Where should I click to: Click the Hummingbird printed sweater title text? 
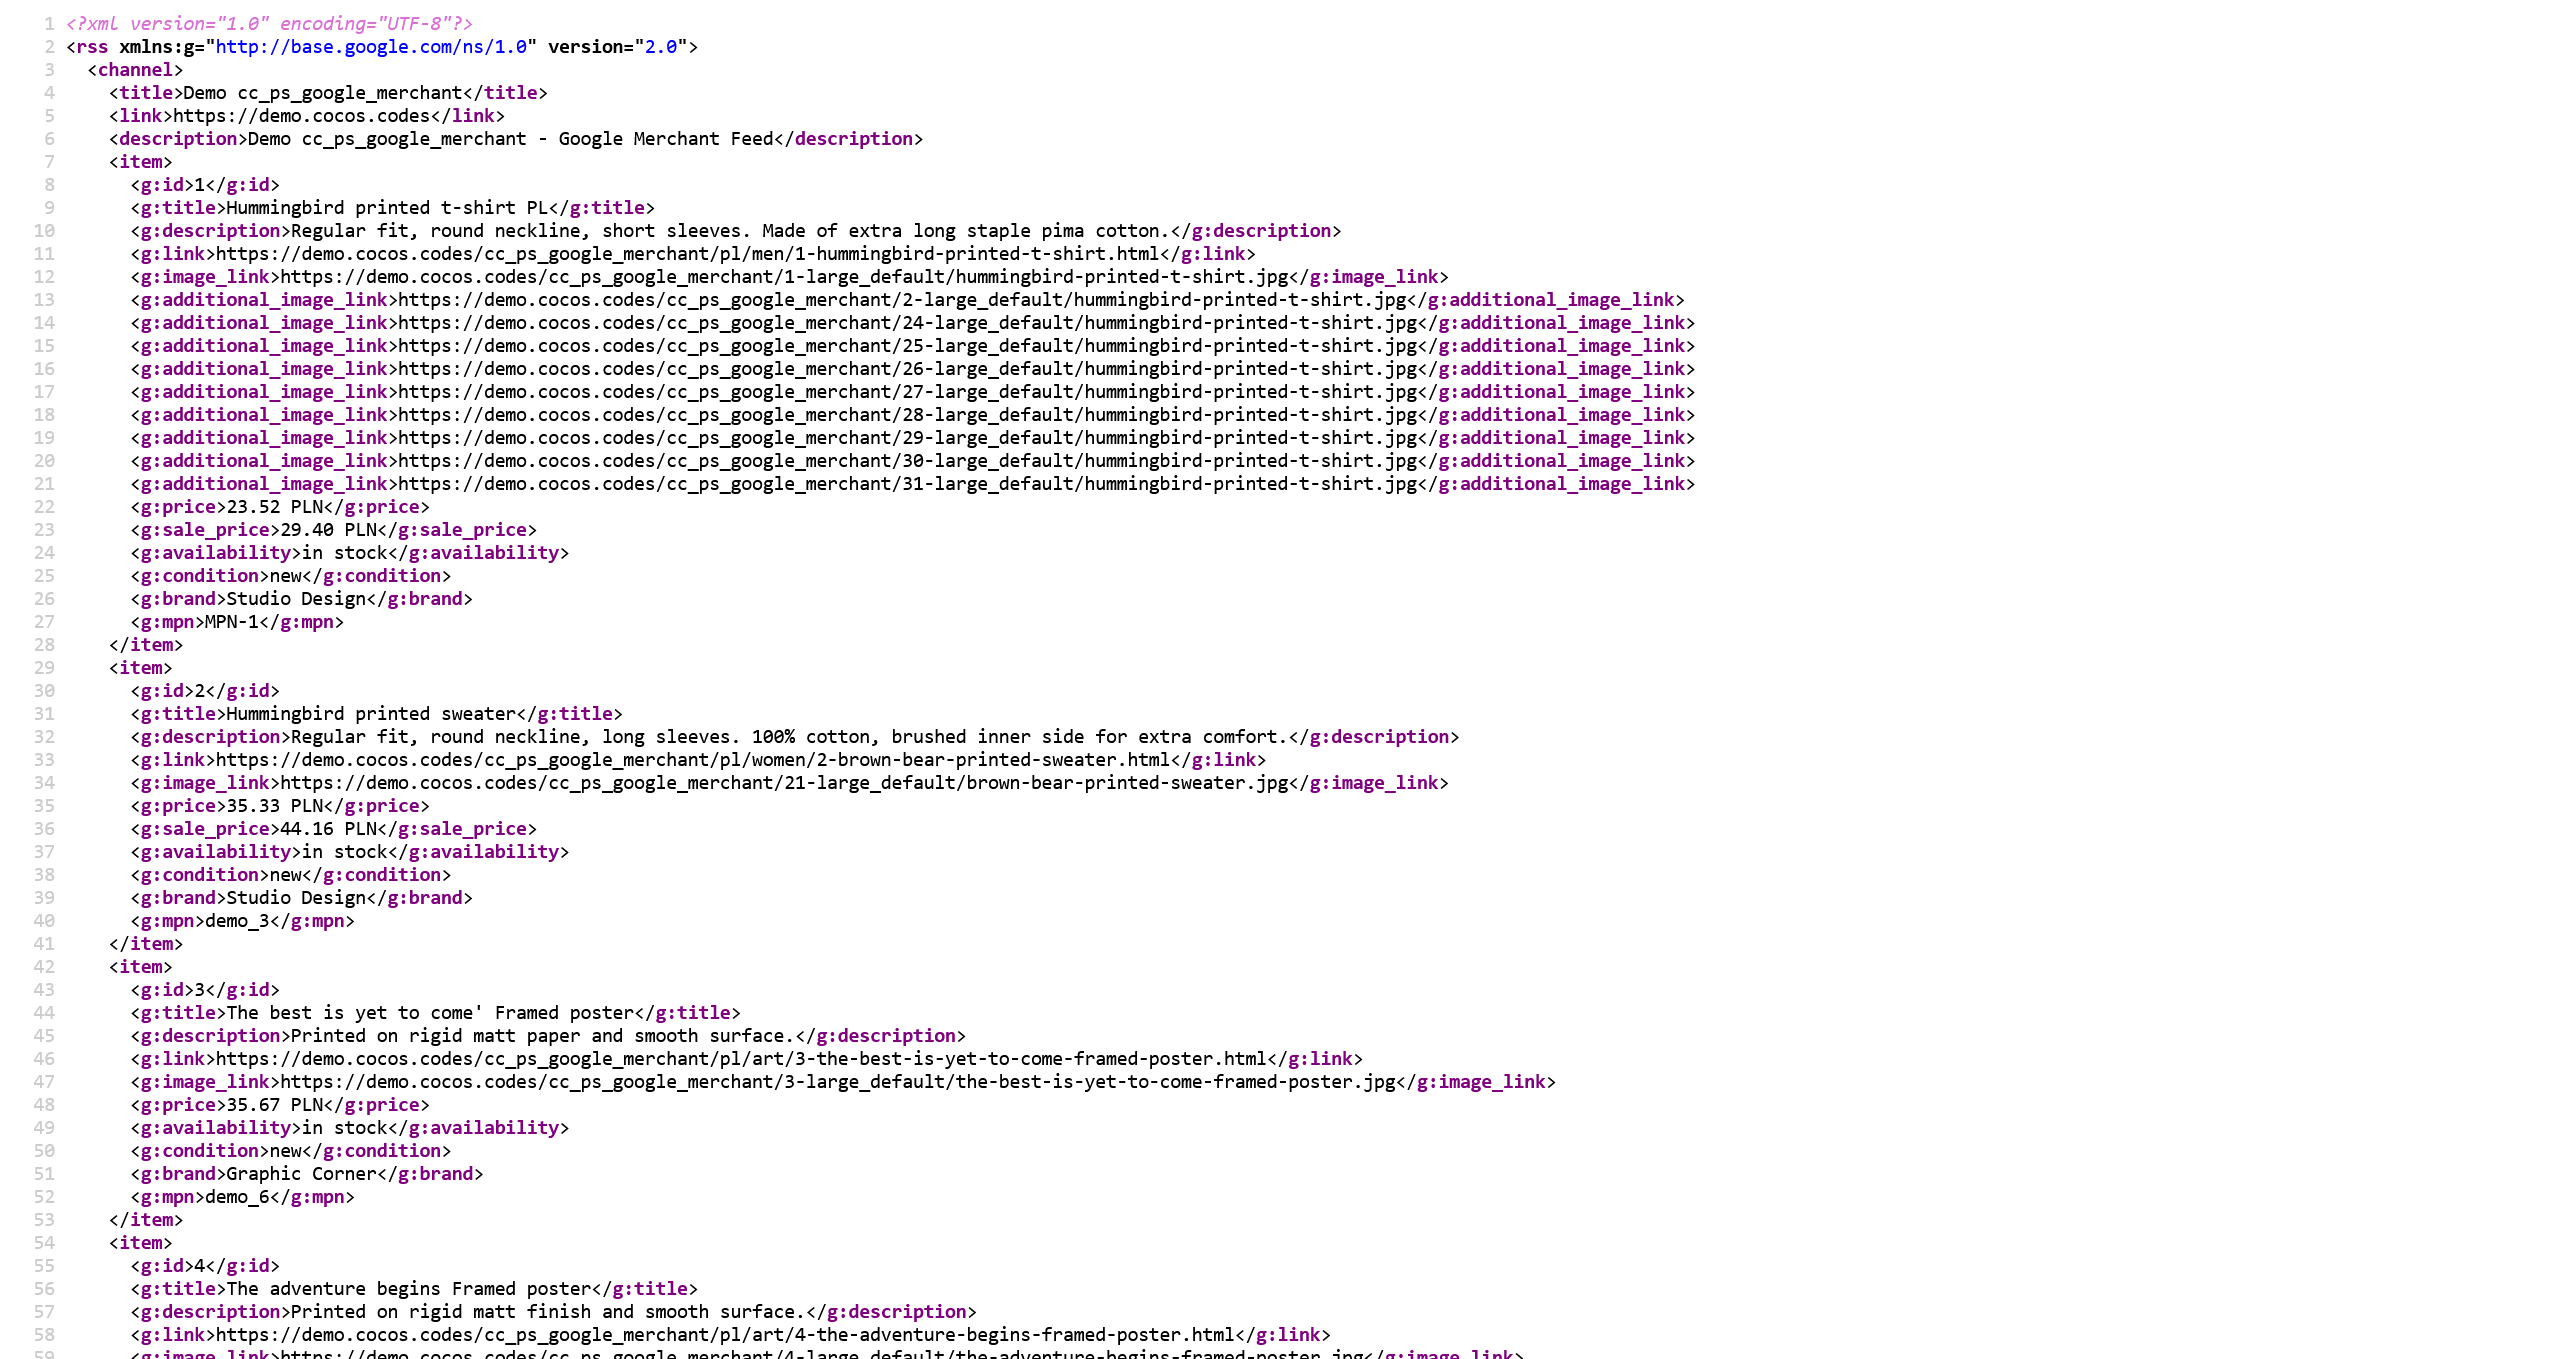point(371,714)
